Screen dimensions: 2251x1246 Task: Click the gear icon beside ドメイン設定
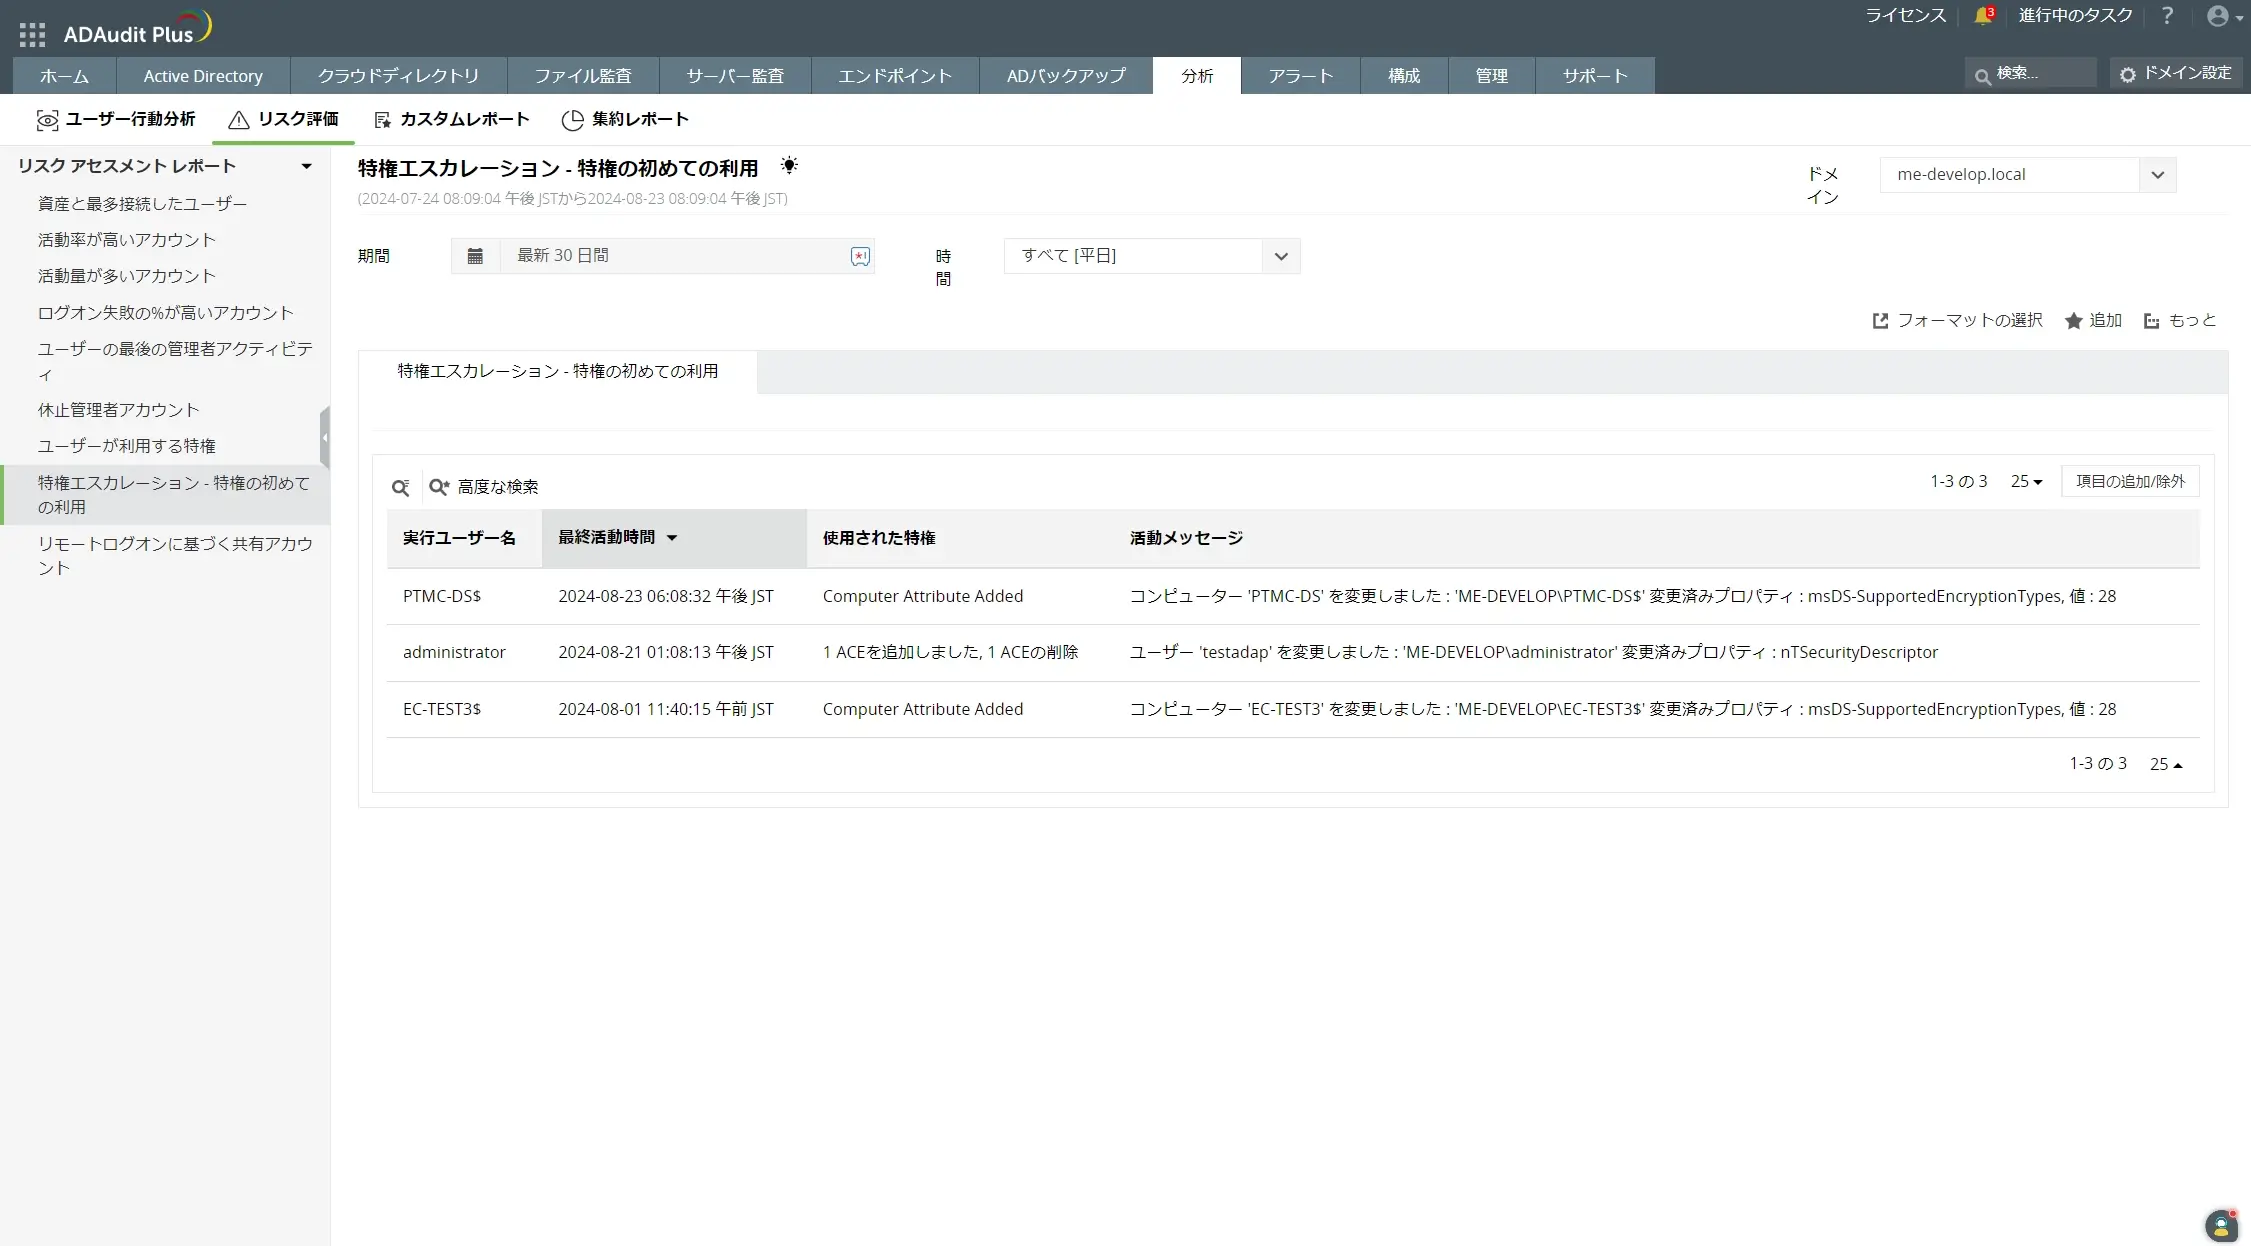(2127, 75)
